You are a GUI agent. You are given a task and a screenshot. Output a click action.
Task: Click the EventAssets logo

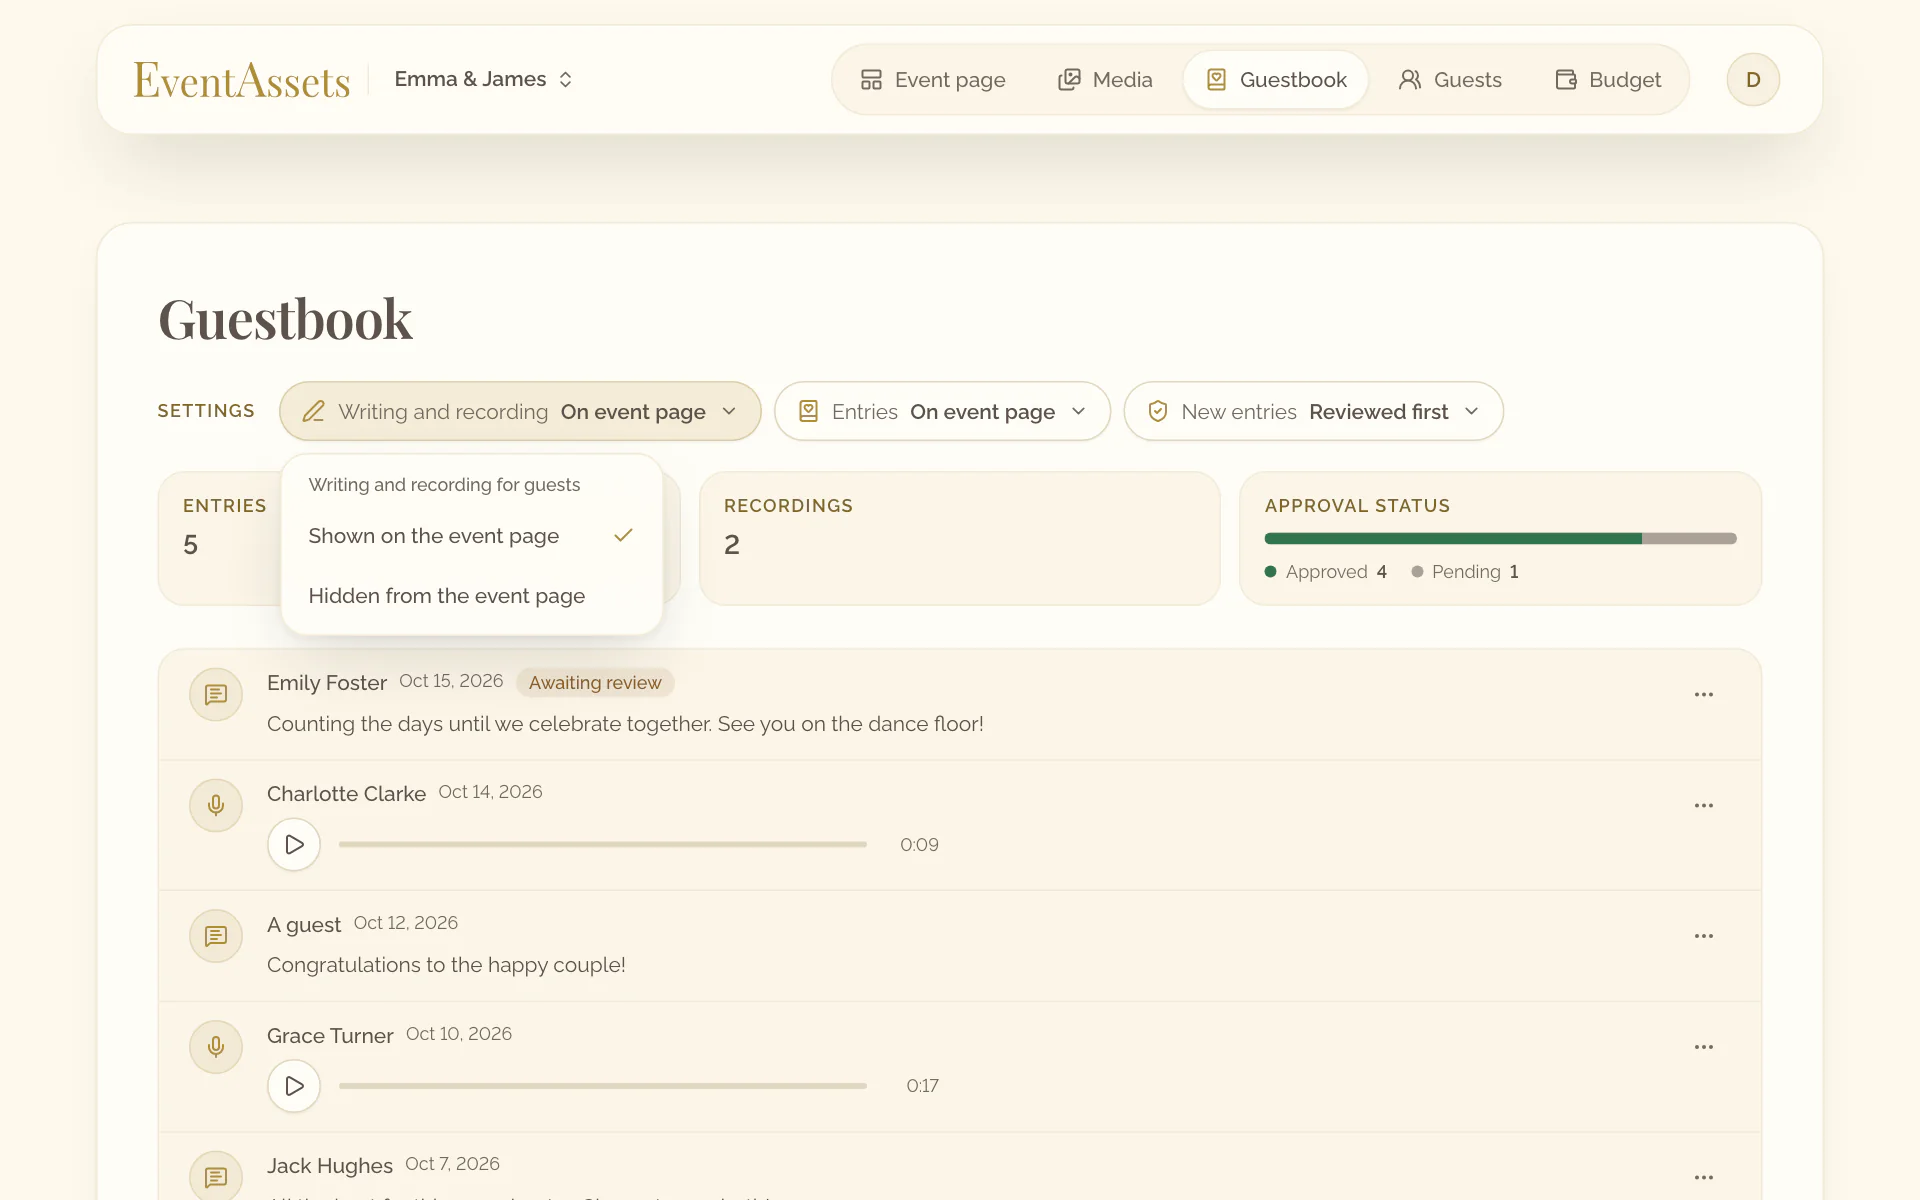point(242,80)
